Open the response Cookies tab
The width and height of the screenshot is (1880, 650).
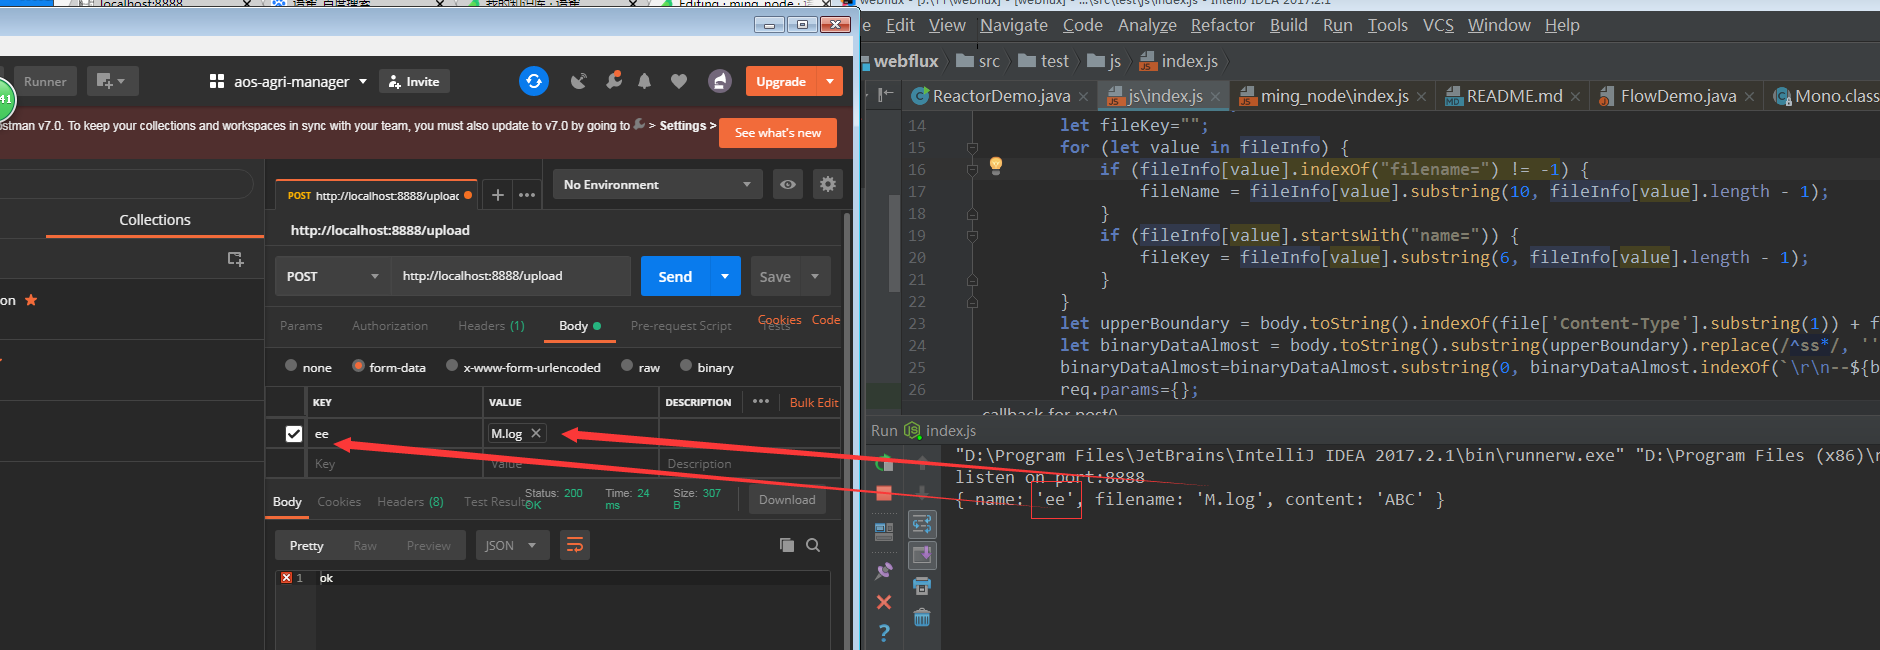[x=339, y=501]
